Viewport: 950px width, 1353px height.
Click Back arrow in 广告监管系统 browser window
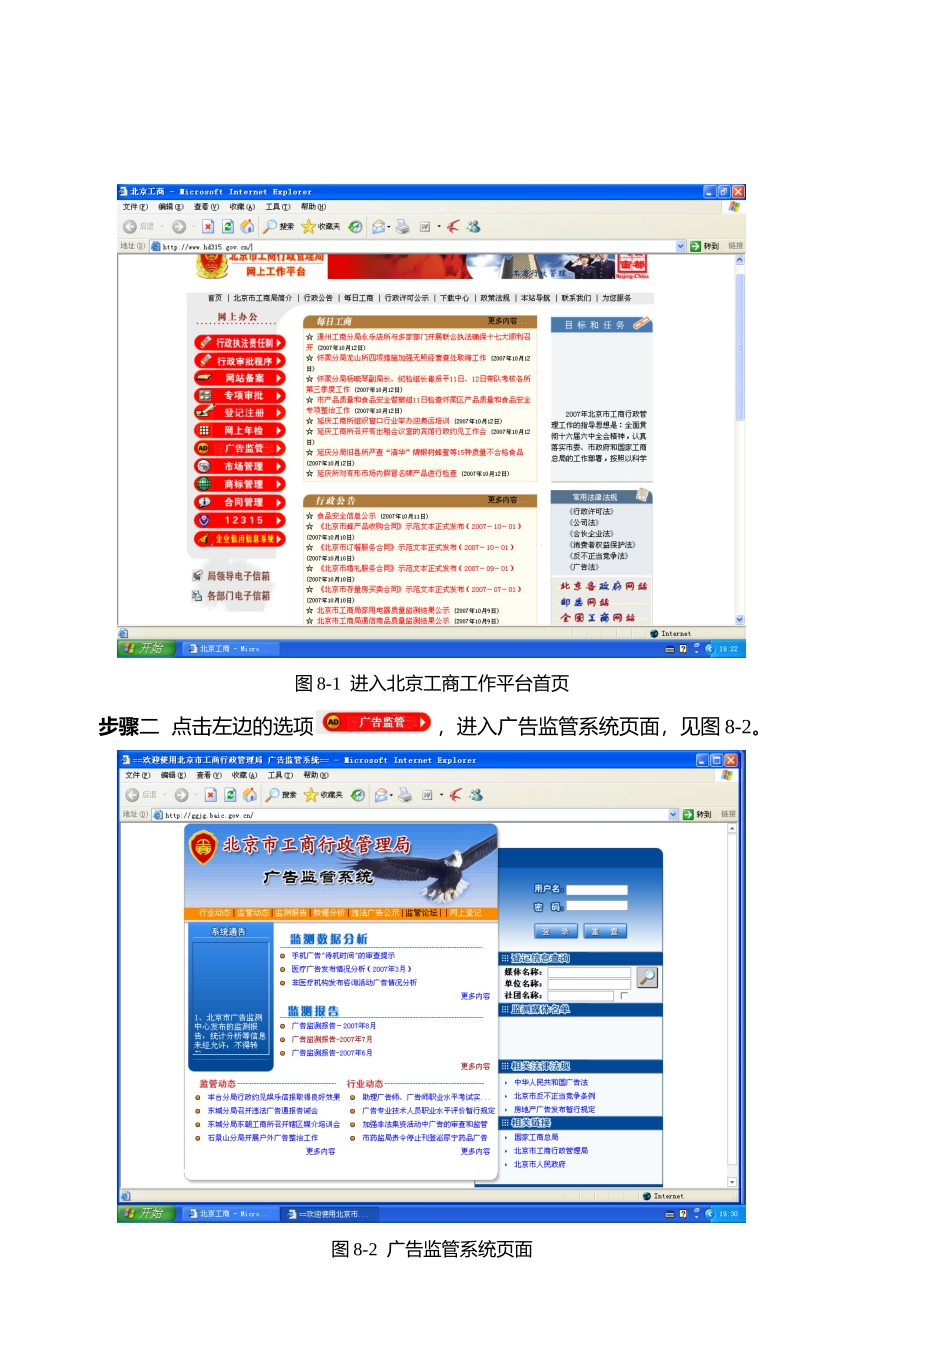point(132,795)
